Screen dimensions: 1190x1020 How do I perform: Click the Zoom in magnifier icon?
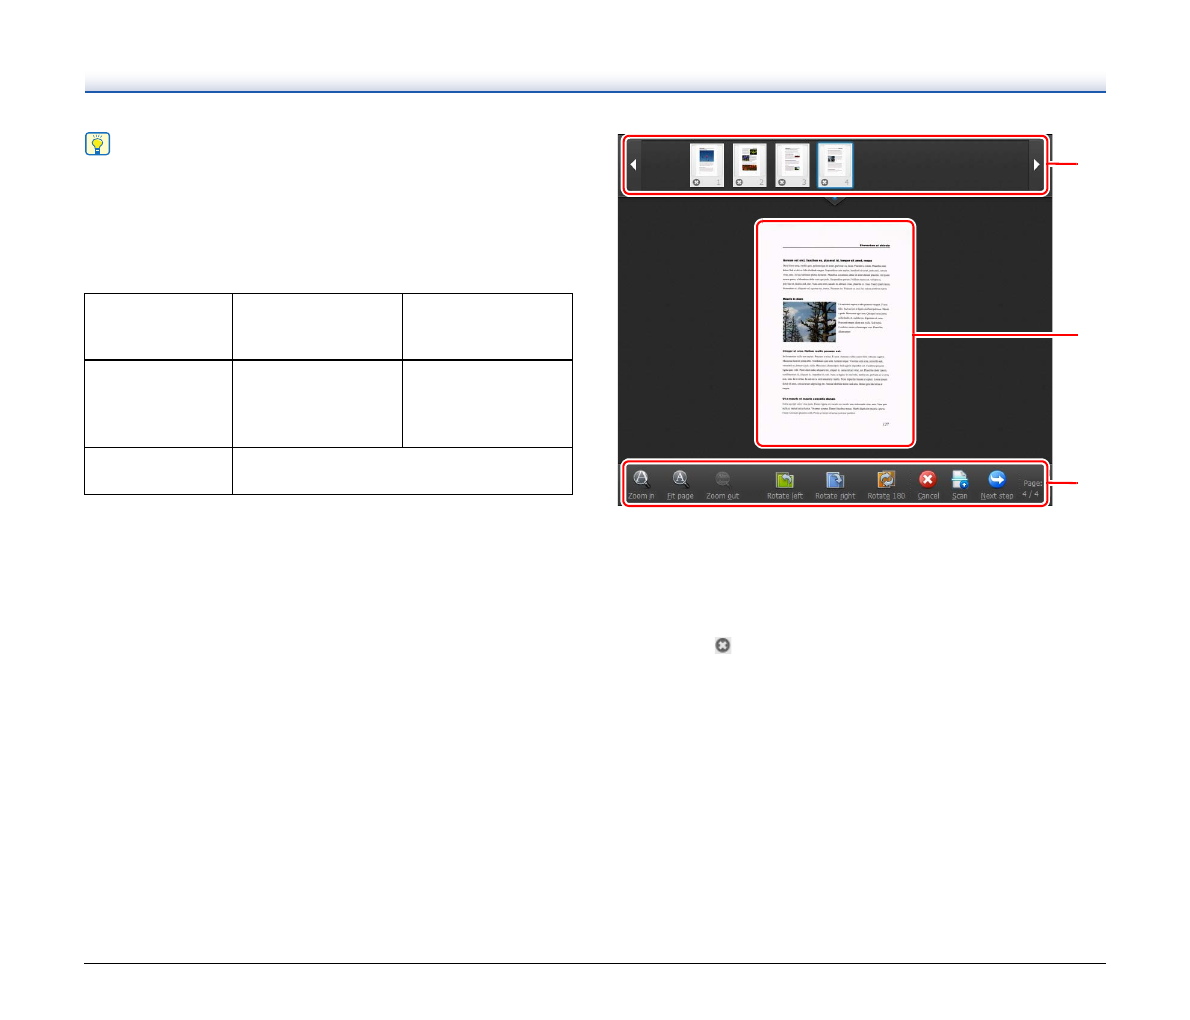pos(641,480)
